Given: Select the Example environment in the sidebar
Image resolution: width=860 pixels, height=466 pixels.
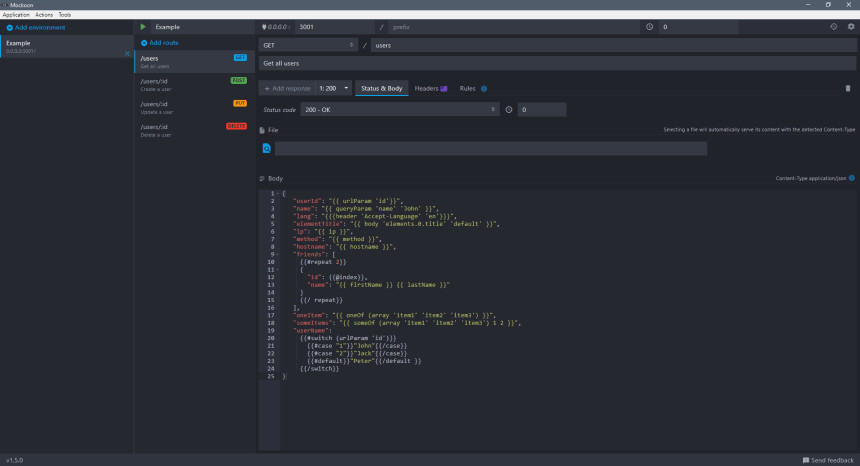Looking at the screenshot, I should 66,47.
